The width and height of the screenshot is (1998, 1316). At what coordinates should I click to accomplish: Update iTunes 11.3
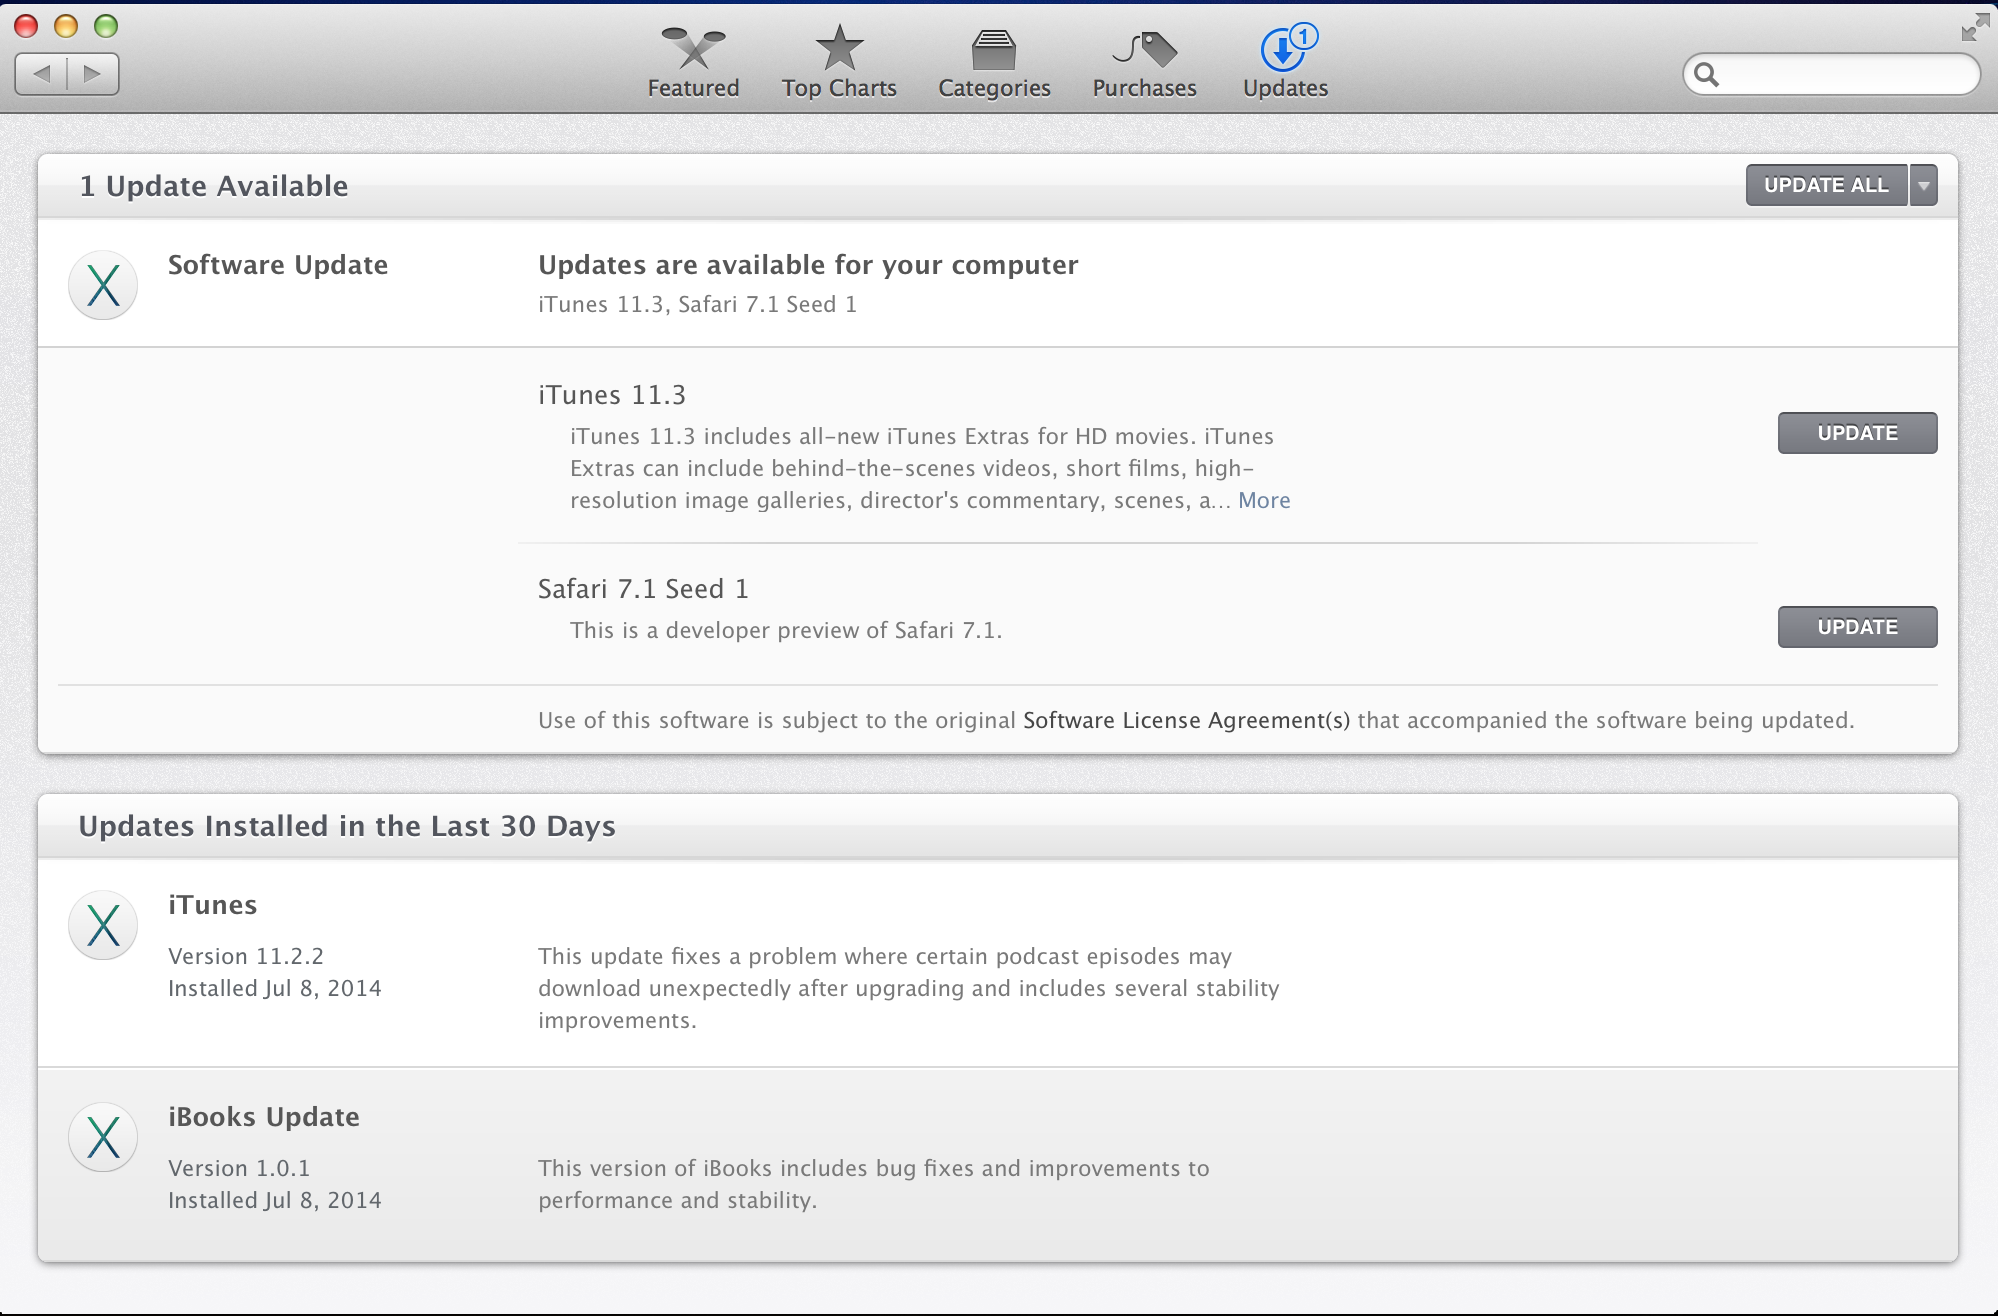pos(1857,433)
